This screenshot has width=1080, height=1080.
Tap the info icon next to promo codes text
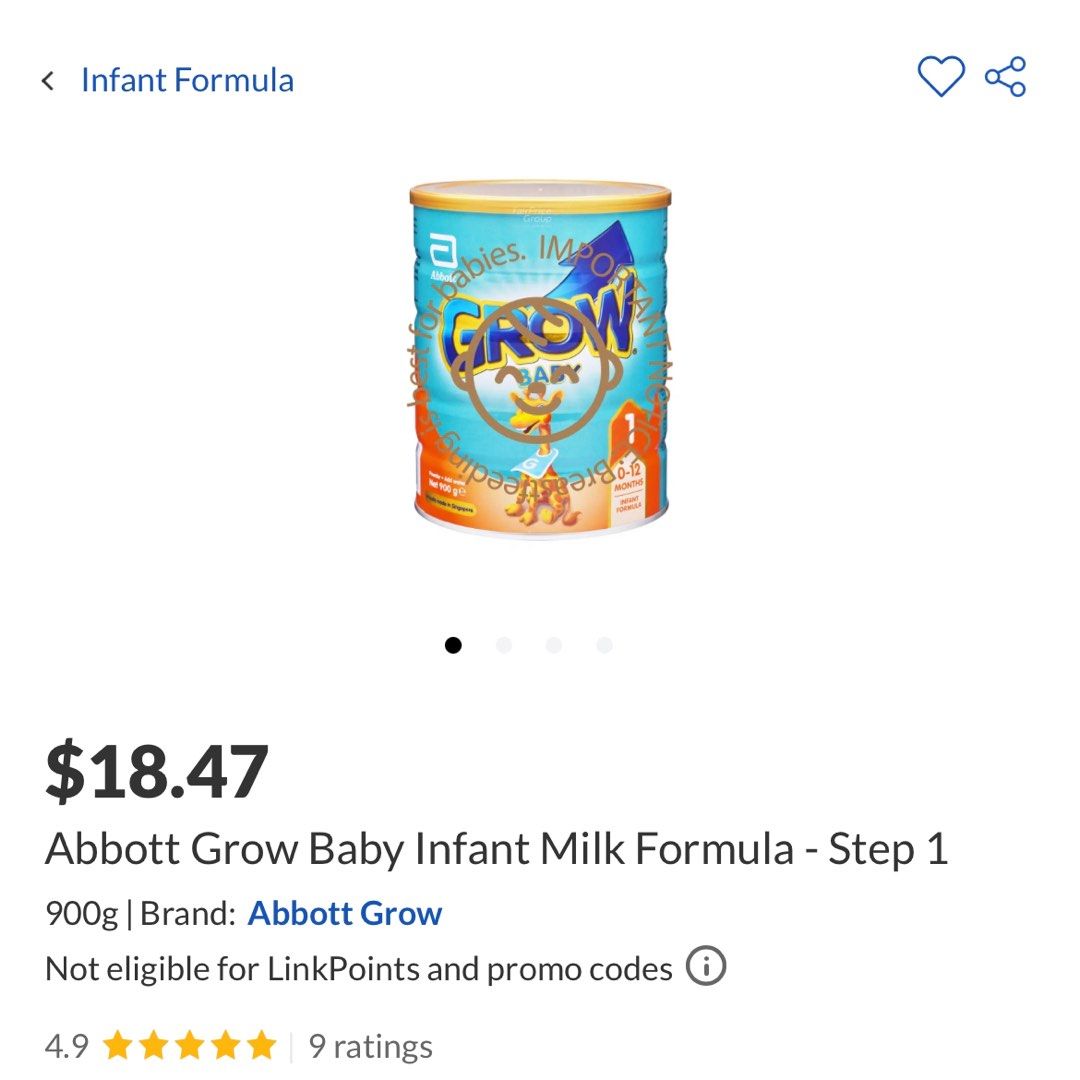[707, 967]
